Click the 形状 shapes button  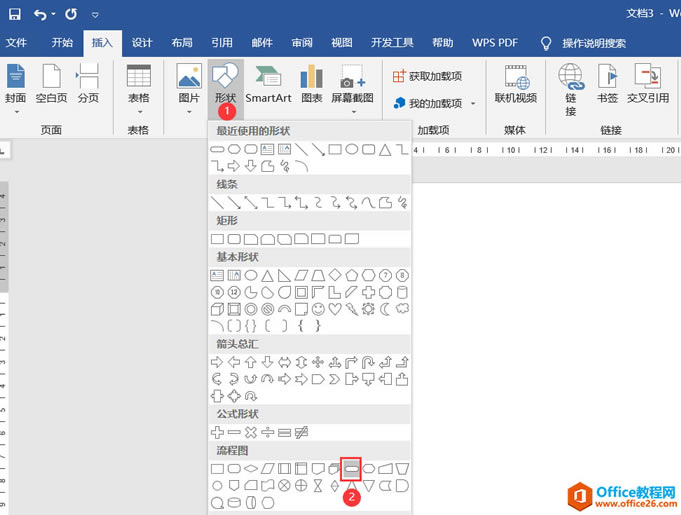pos(225,89)
